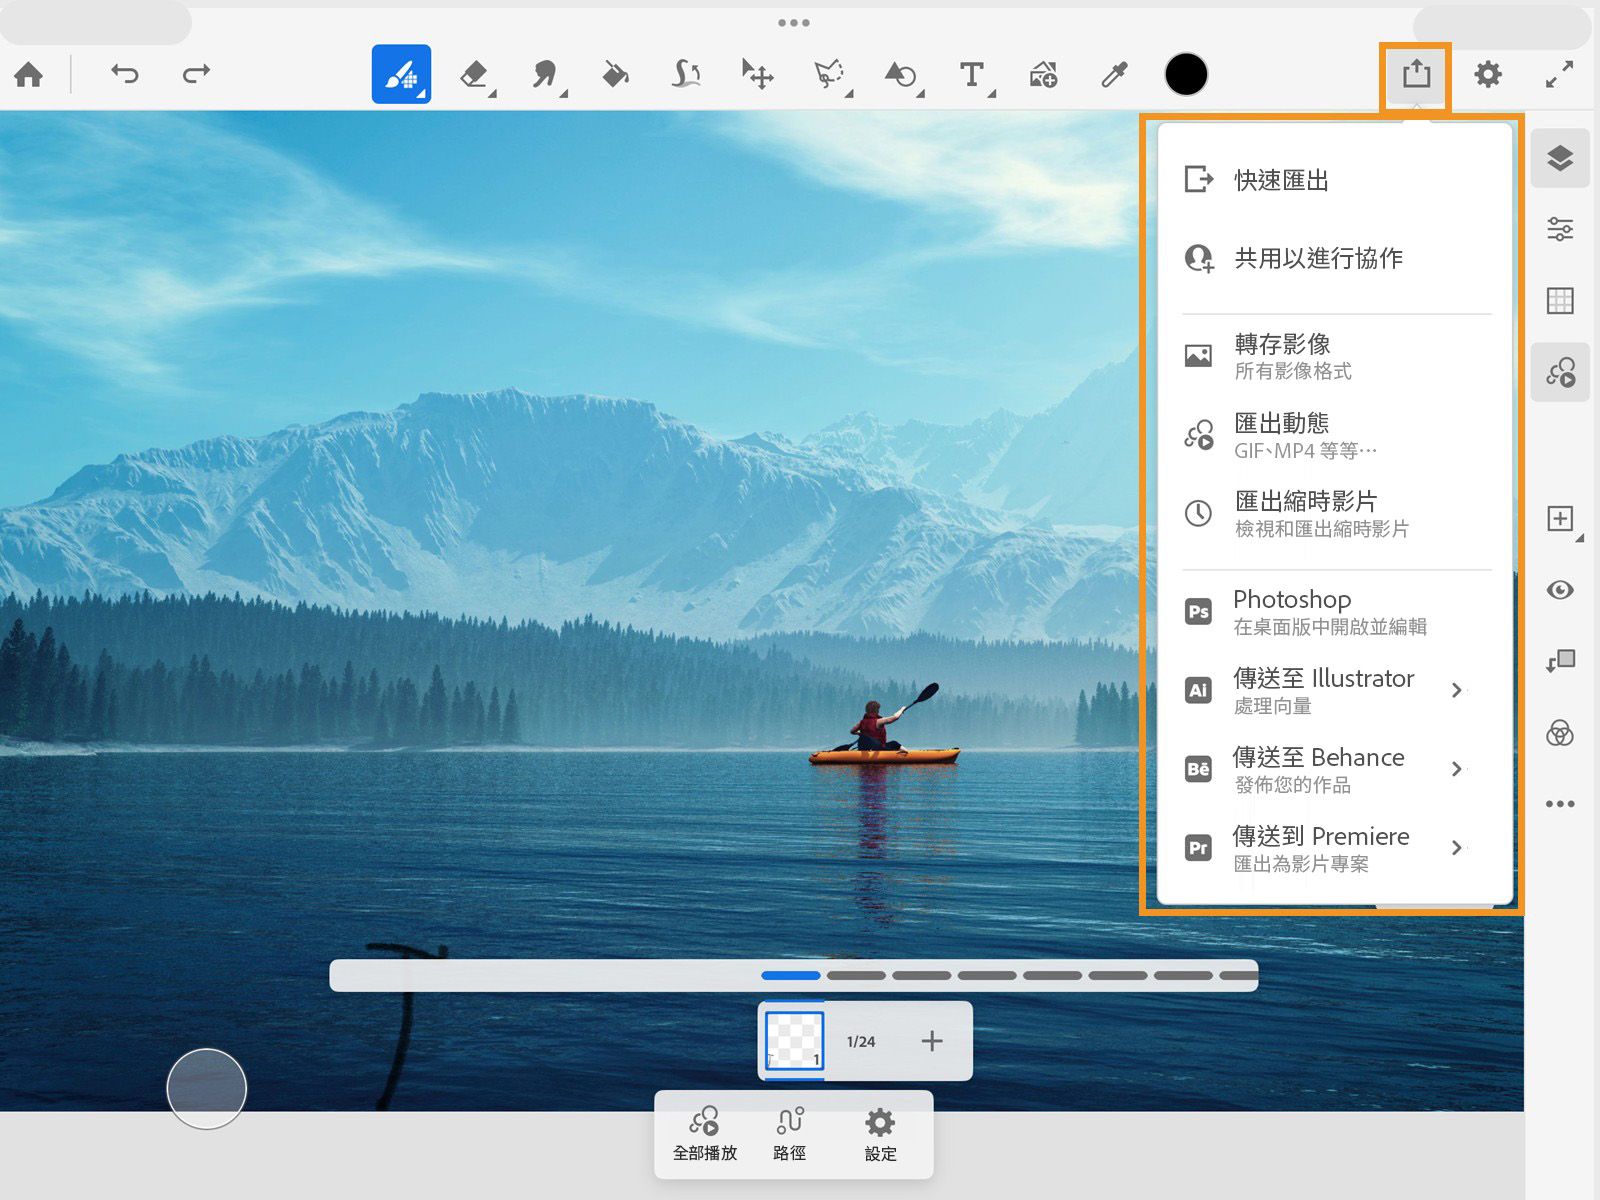Open the place image tool
The height and width of the screenshot is (1200, 1600).
click(x=1043, y=74)
